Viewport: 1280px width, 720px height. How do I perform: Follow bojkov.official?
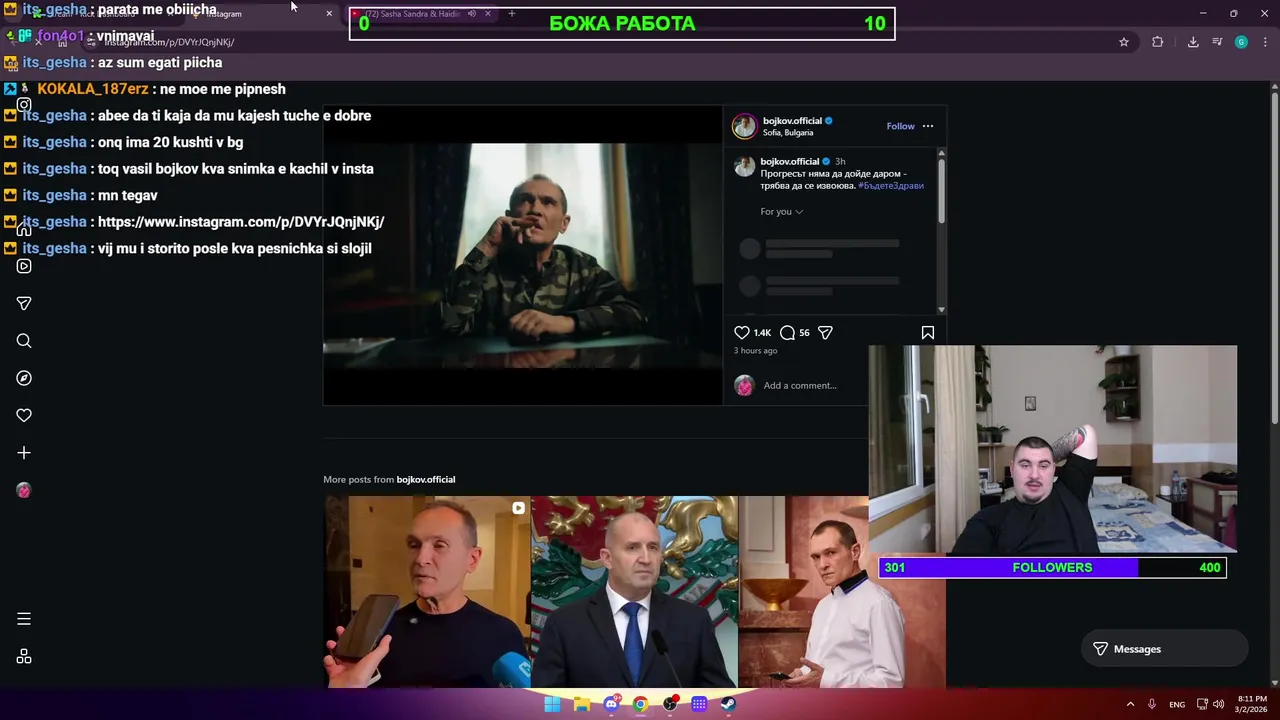pos(900,126)
